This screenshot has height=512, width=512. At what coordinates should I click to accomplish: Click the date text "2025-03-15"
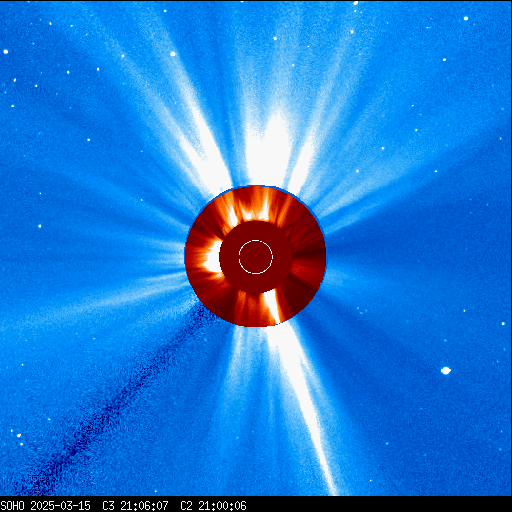pyautogui.click(x=60, y=506)
